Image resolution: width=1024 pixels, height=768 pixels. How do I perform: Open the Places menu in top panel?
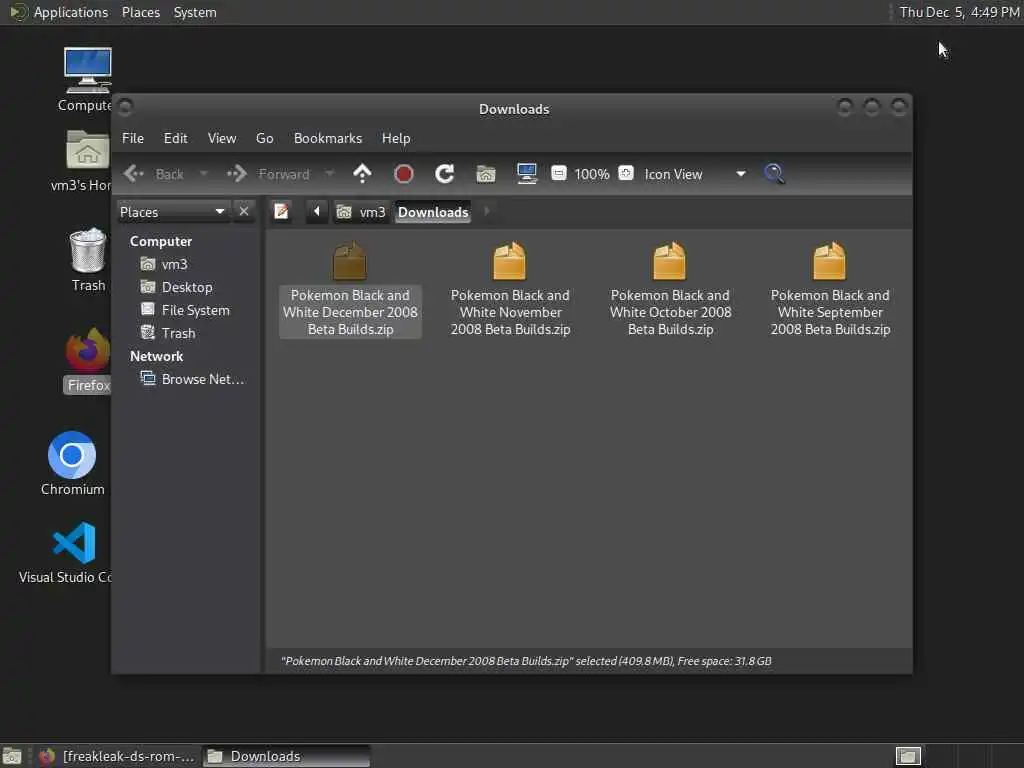[x=140, y=12]
